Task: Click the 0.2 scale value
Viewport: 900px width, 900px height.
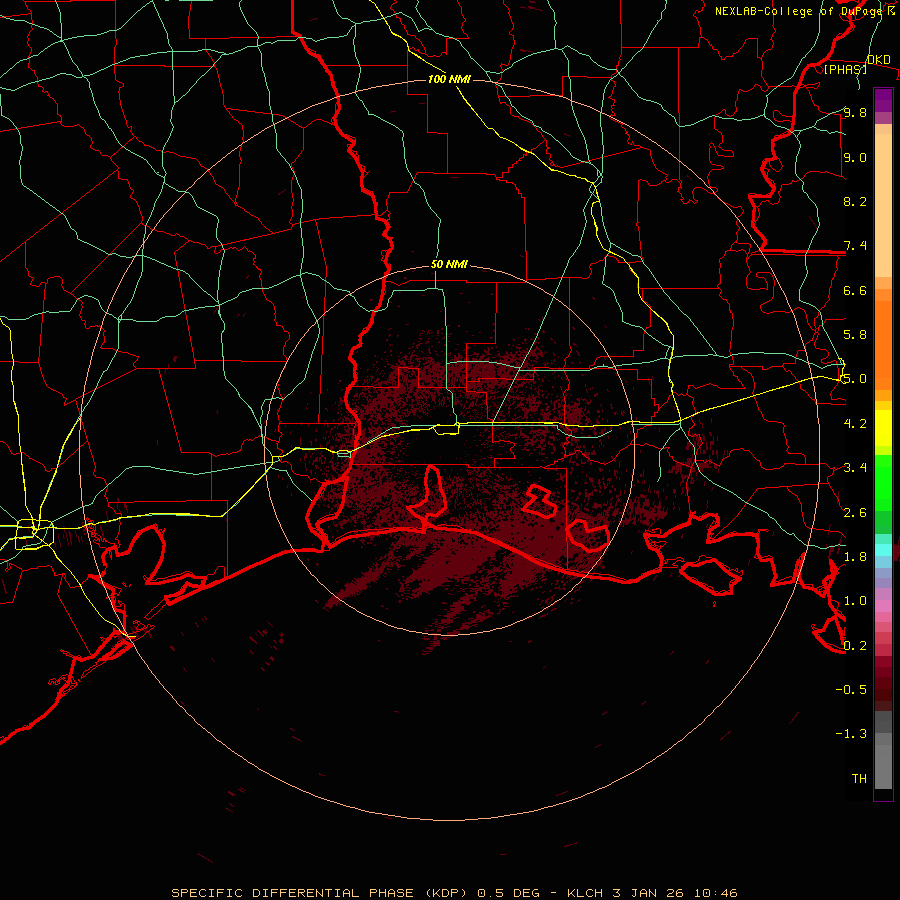Action: tap(855, 646)
